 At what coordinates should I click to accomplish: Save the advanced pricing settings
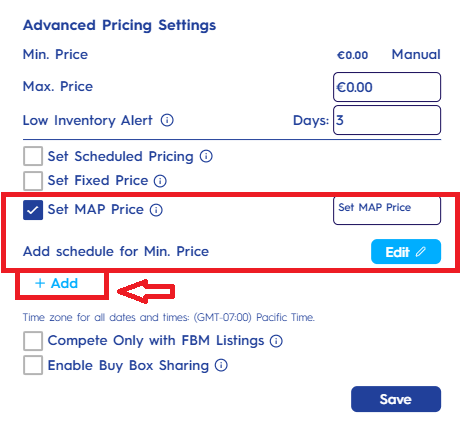pos(396,399)
